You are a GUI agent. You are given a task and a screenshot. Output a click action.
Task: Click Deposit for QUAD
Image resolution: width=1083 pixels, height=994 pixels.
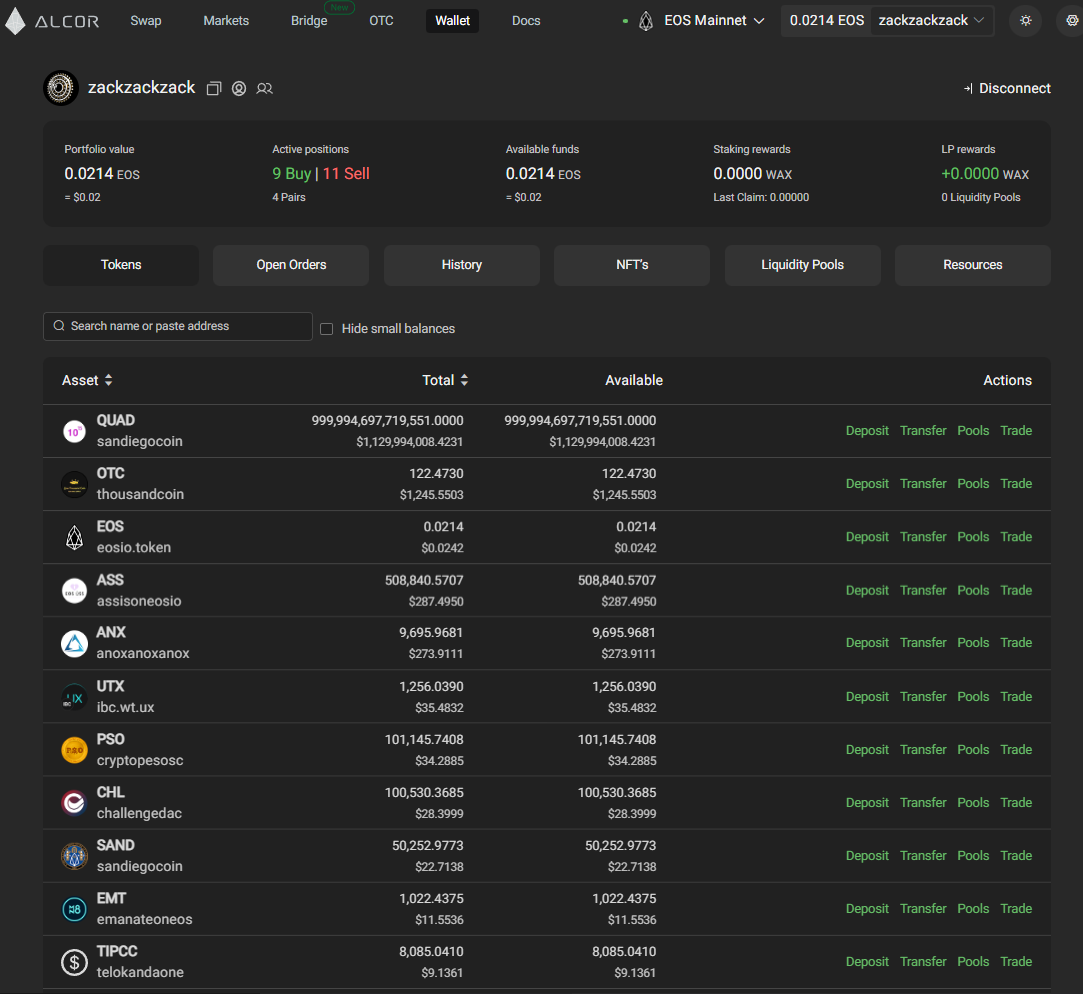tap(867, 431)
